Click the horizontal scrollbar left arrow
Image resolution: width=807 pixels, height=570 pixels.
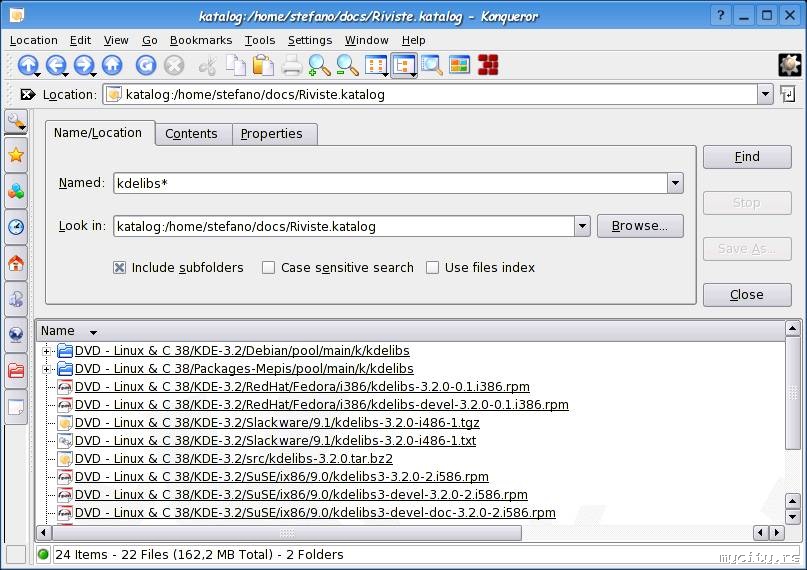point(43,532)
